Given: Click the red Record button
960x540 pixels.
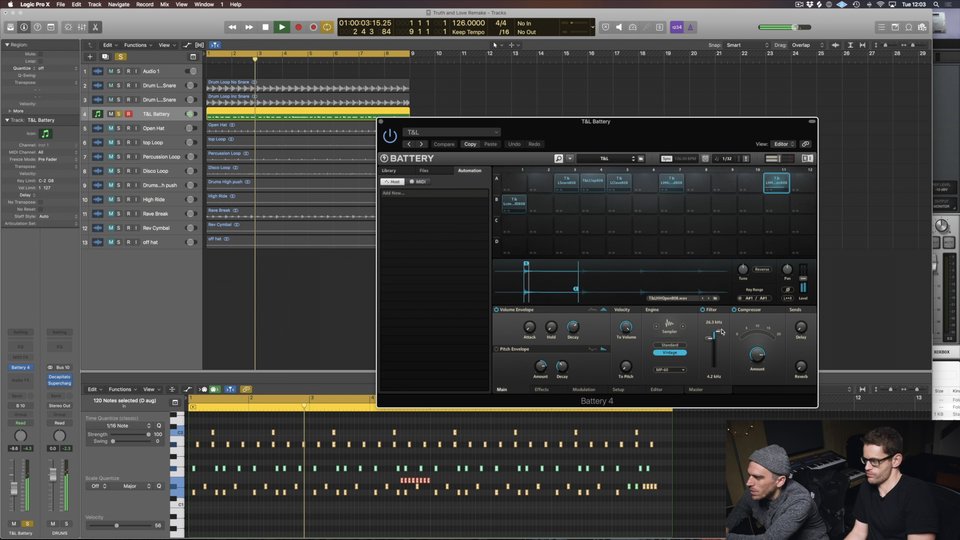Looking at the screenshot, I should point(298,27).
